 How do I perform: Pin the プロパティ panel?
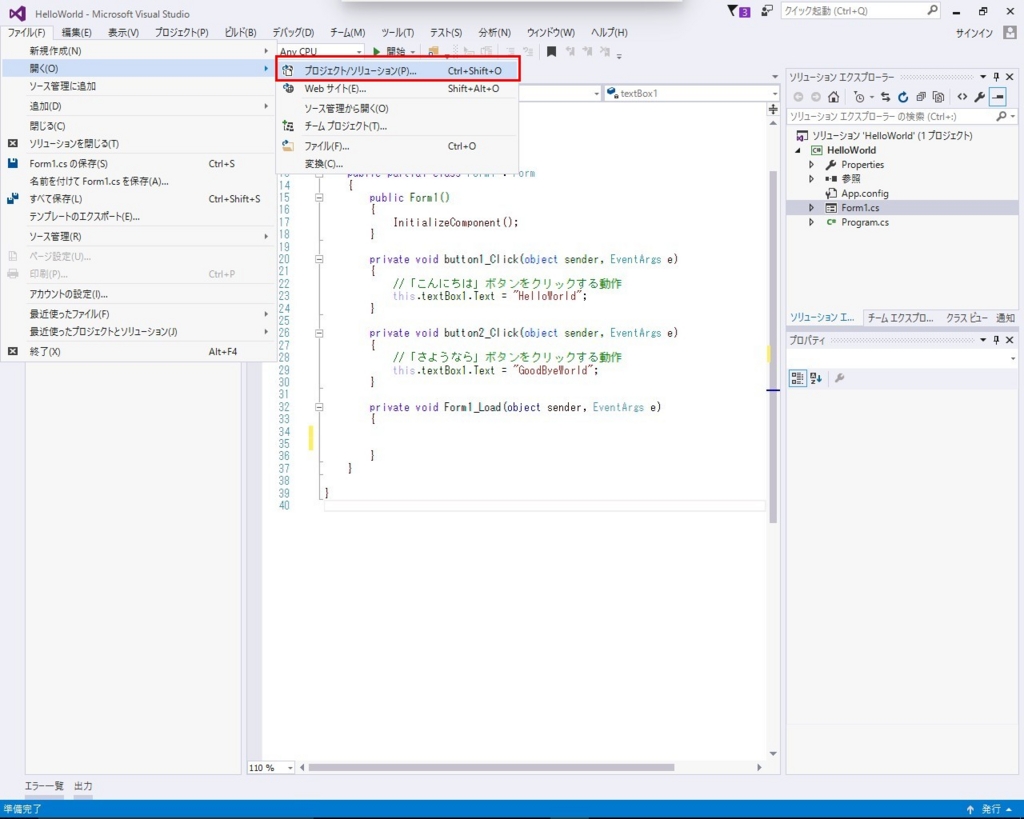click(x=997, y=340)
